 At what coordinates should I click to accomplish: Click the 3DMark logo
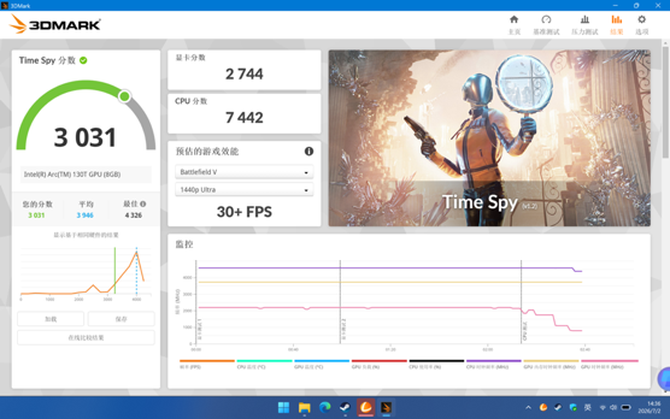[55, 24]
